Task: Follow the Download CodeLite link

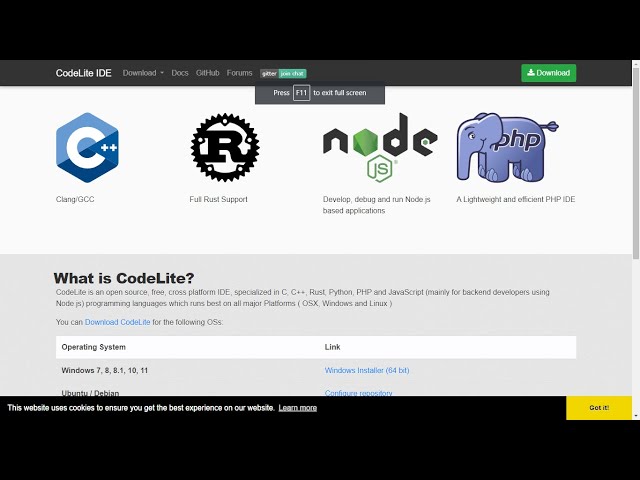Action: click(118, 322)
